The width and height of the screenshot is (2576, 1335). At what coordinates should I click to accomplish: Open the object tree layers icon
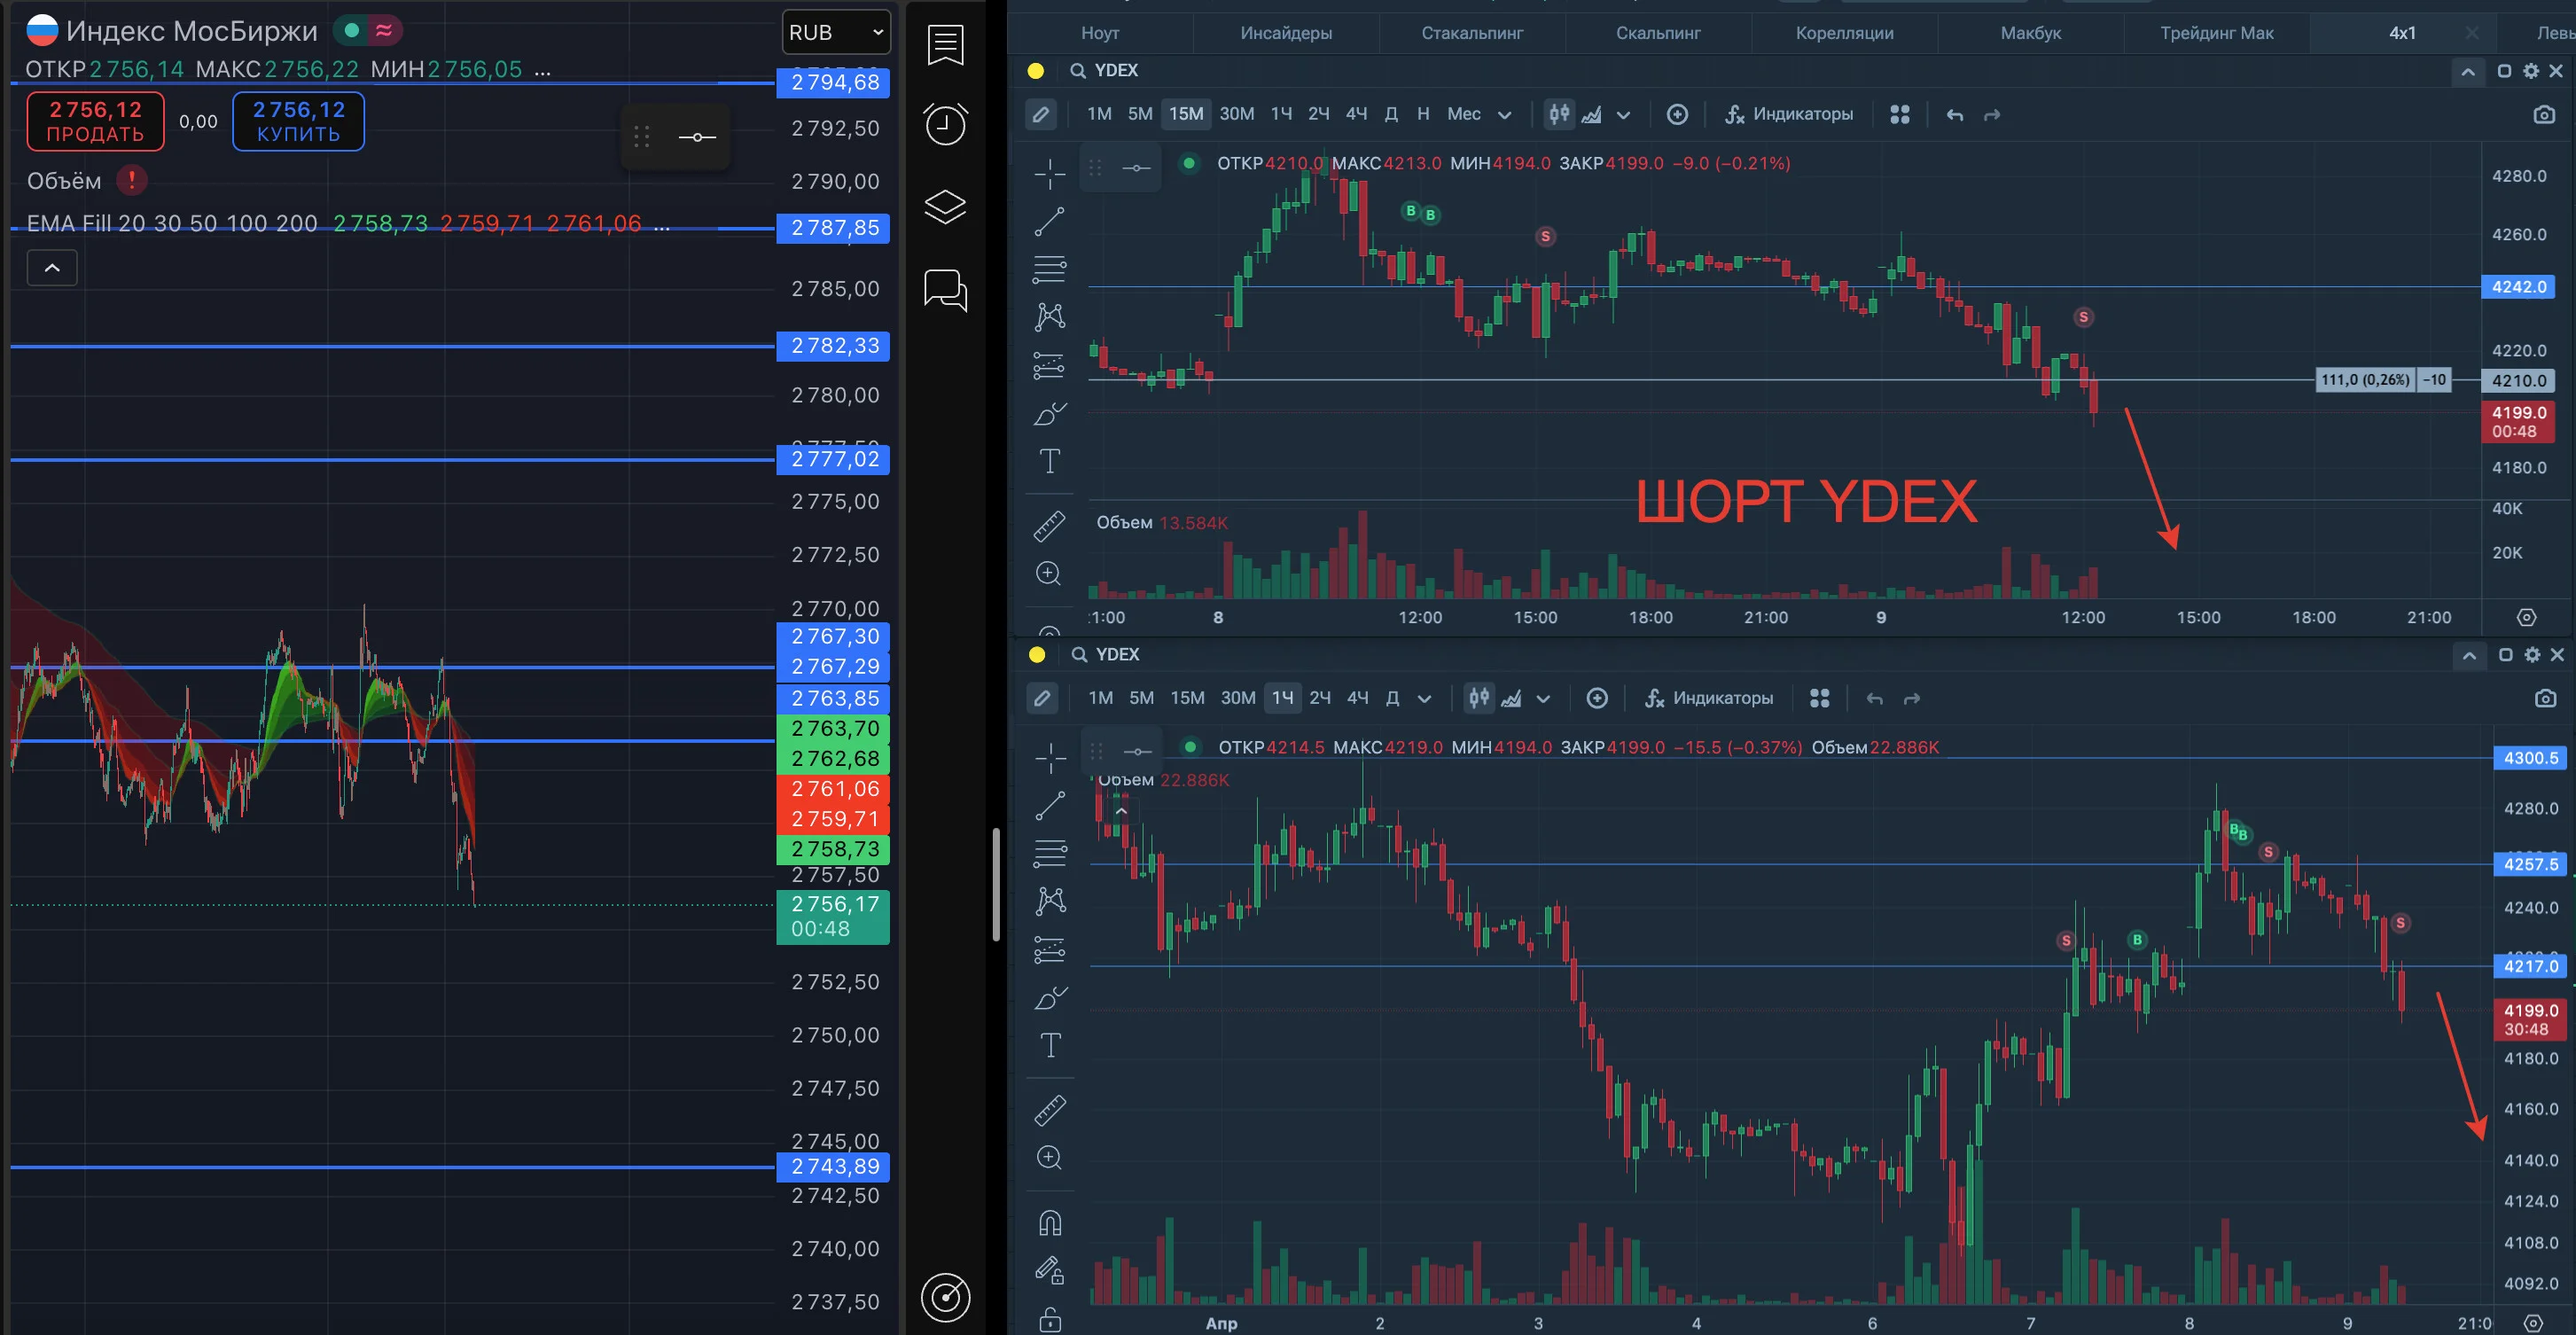945,207
